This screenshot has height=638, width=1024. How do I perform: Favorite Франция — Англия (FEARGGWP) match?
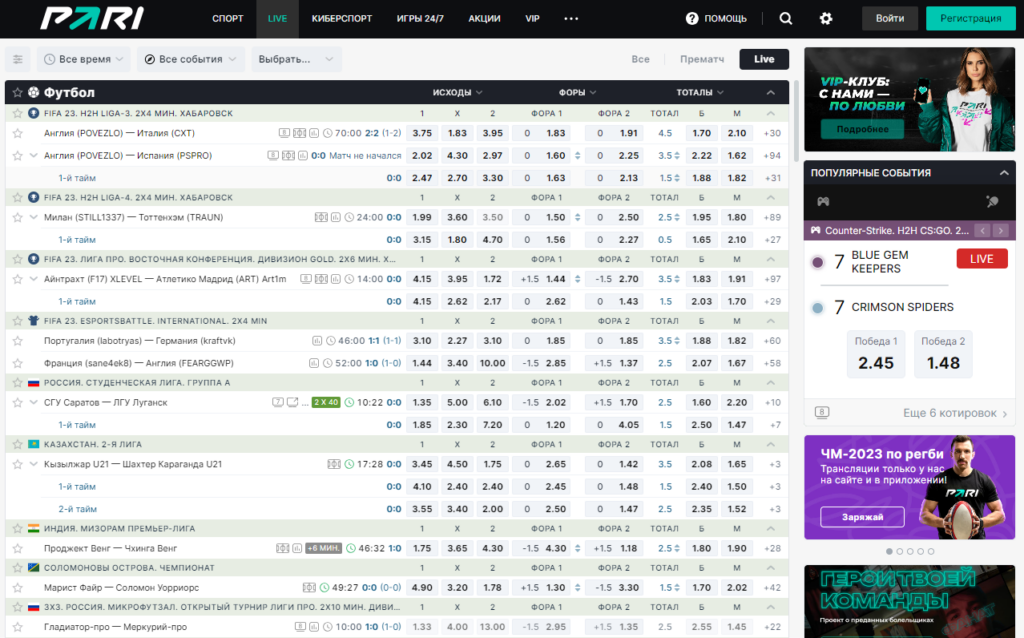(18, 363)
